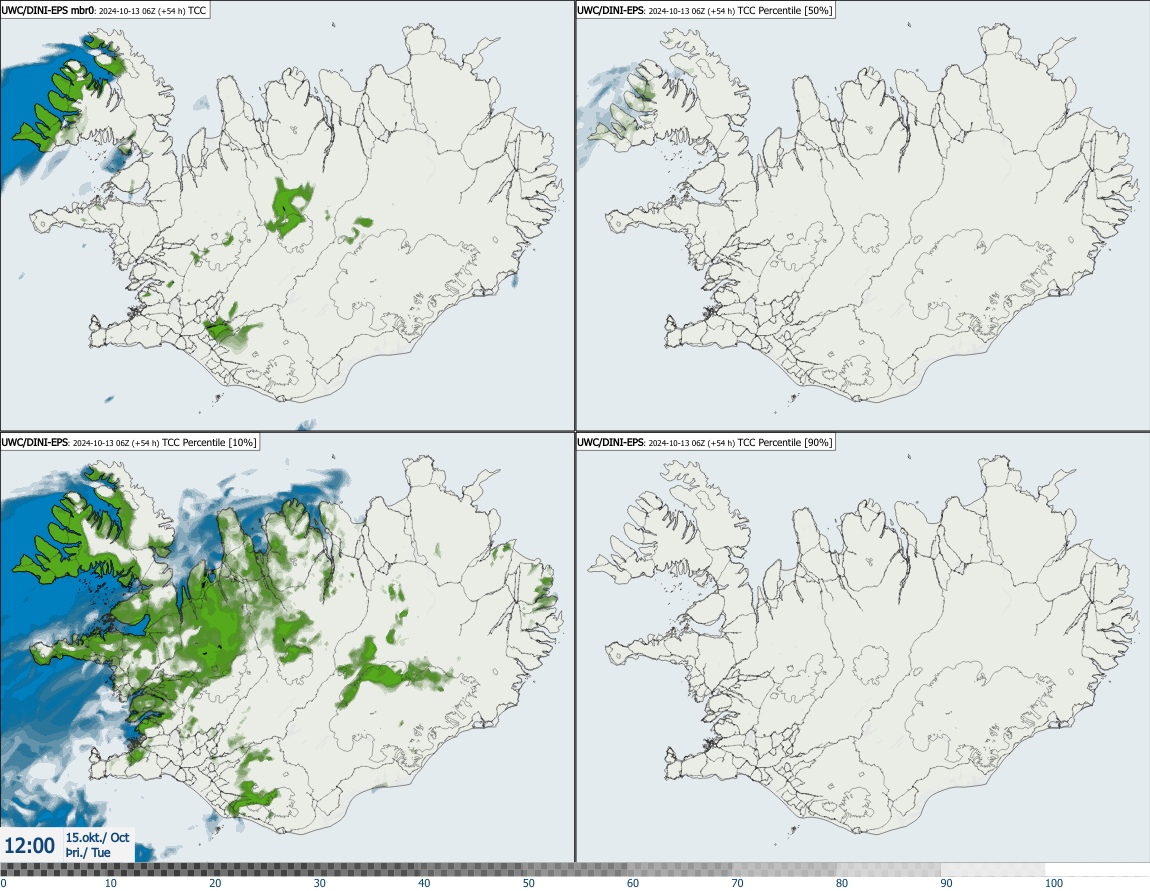1150x891 pixels.
Task: Click the TCC Percentile [10%] panel title
Action: point(129,442)
